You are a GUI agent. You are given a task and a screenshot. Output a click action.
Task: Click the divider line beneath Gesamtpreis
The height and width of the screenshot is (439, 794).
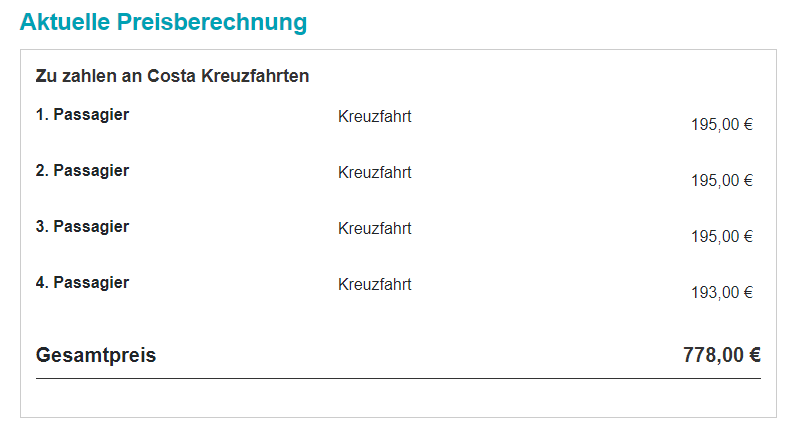398,379
